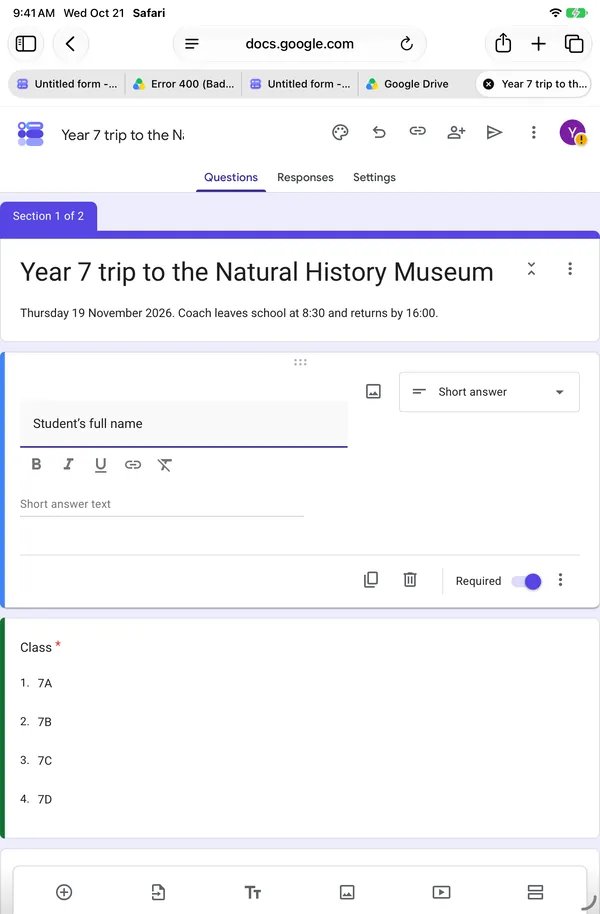Duplicate the Student's full name question
The height and width of the screenshot is (914, 600).
coord(371,580)
